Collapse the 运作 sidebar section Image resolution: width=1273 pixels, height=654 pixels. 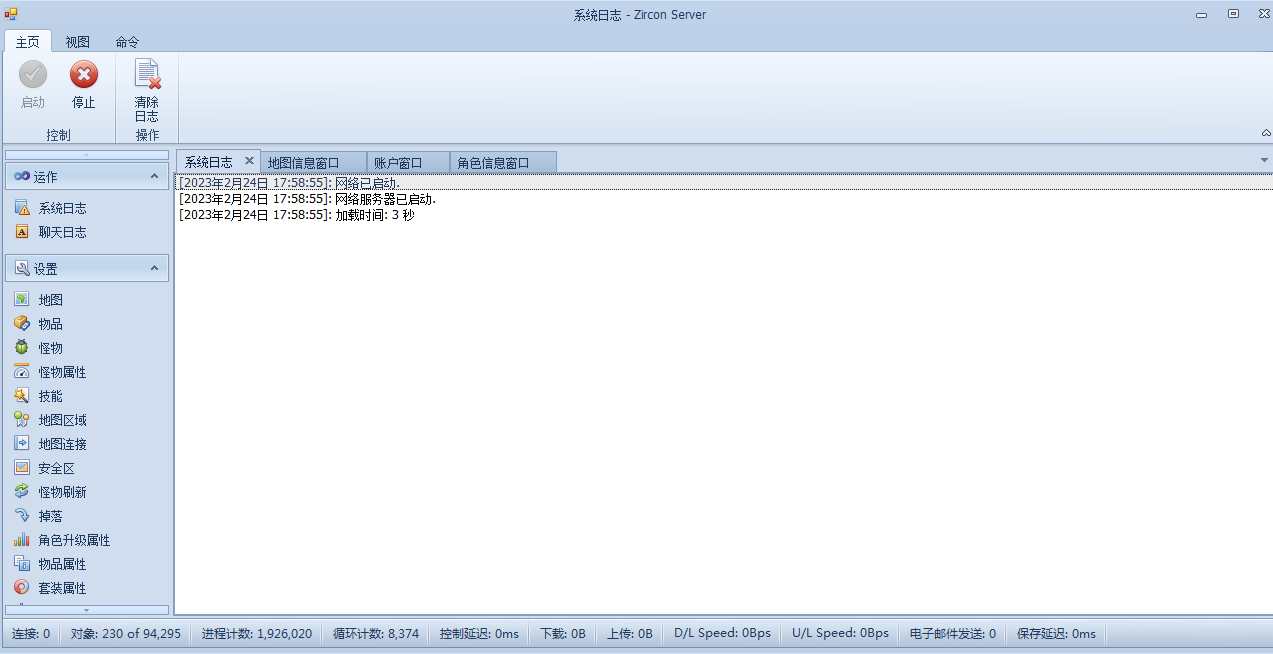tap(154, 176)
